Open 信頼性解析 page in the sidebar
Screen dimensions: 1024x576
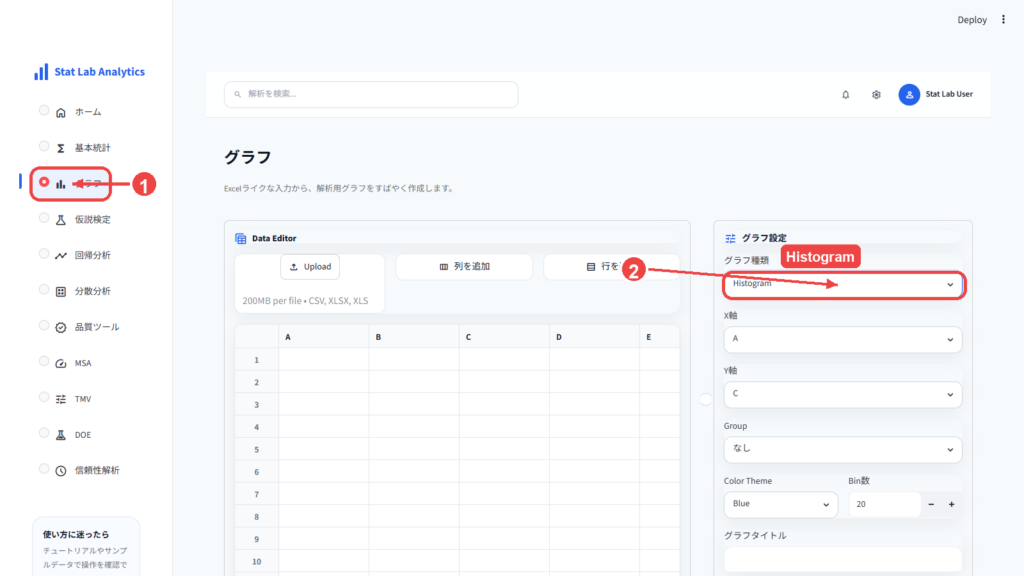[97, 470]
